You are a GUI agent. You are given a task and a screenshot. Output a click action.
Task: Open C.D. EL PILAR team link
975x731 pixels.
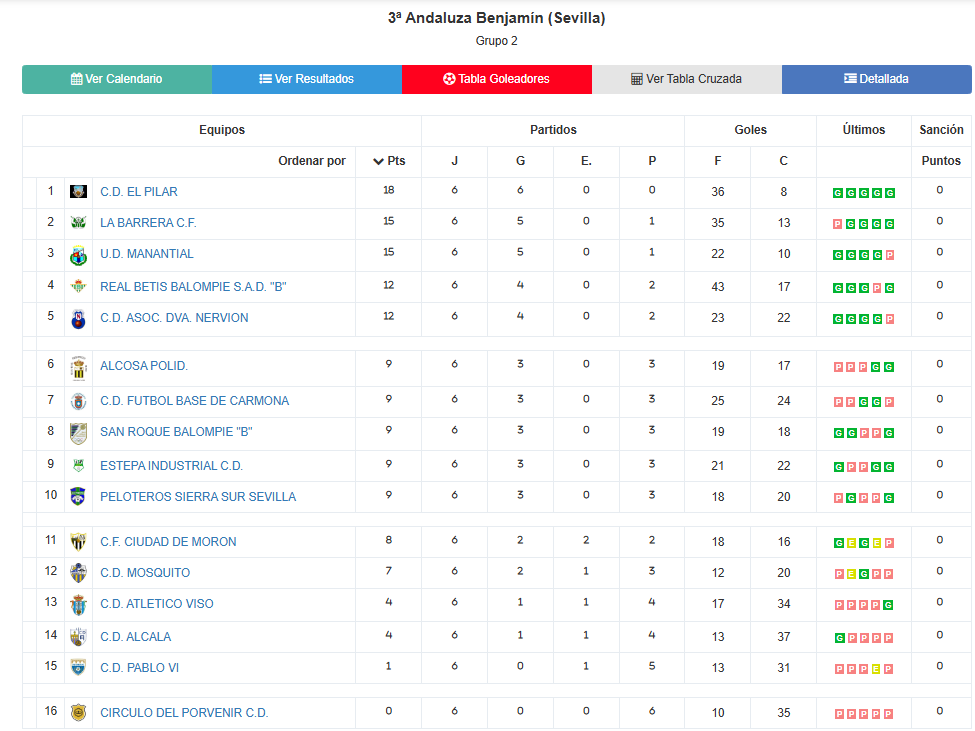point(139,192)
